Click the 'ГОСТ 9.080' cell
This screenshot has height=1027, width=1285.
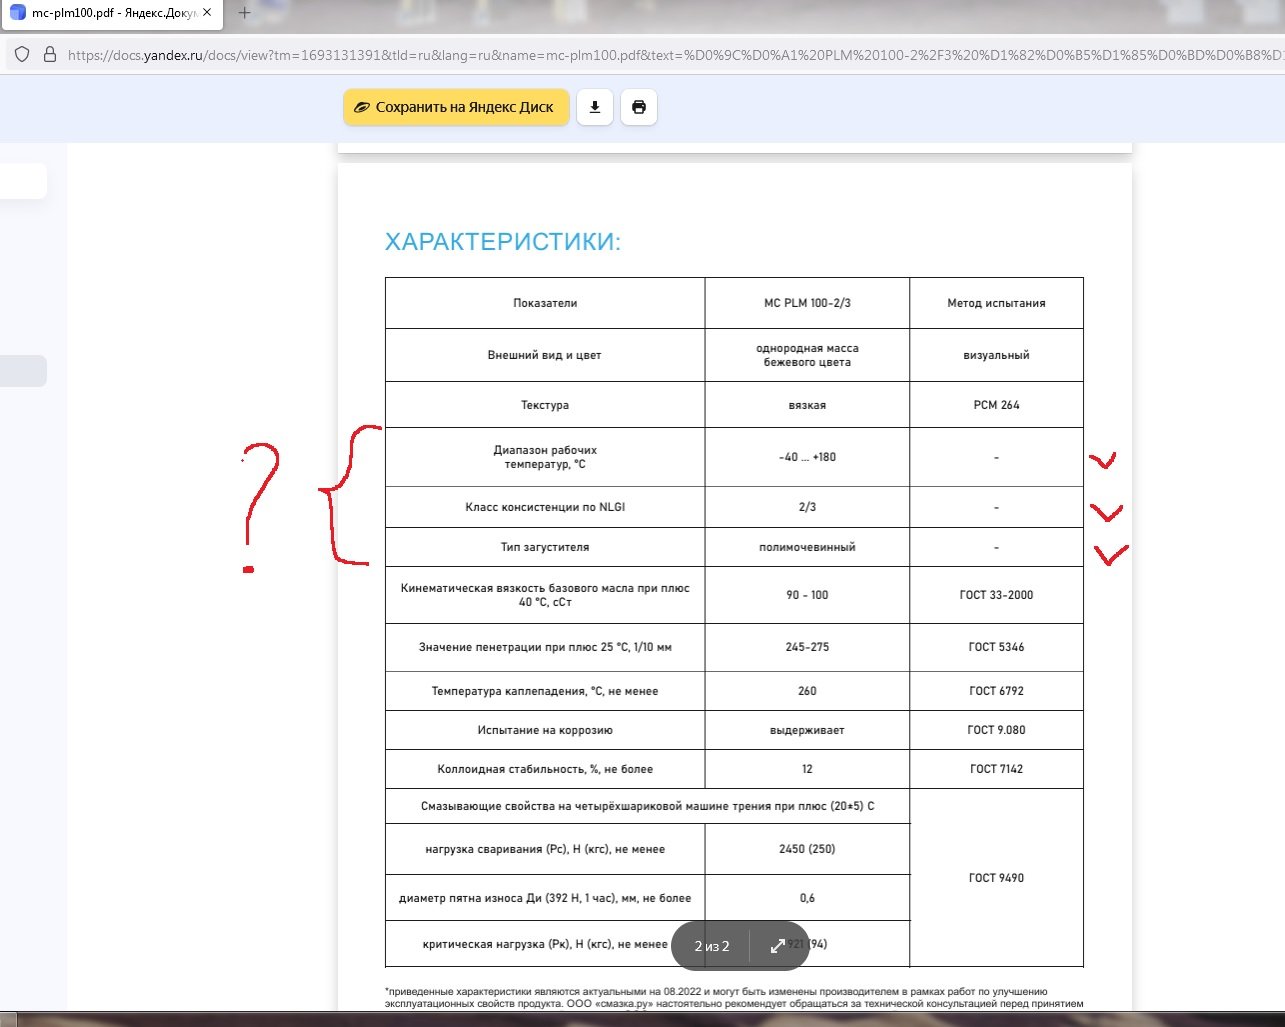tap(996, 730)
